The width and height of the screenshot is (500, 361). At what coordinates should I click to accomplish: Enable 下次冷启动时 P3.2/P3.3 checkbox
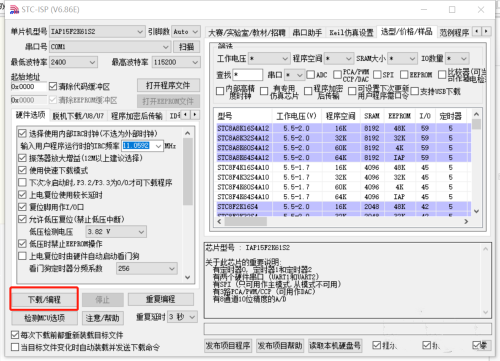[22, 183]
